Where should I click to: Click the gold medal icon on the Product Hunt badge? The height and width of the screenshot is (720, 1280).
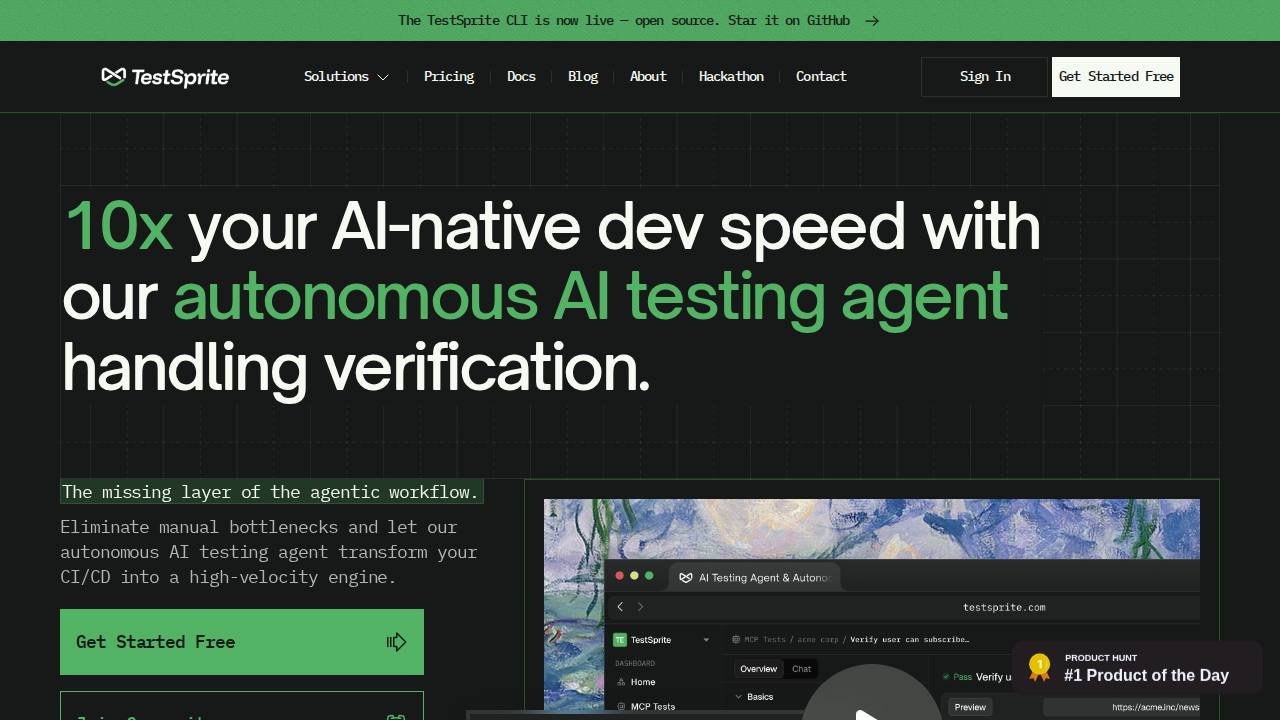[1040, 668]
